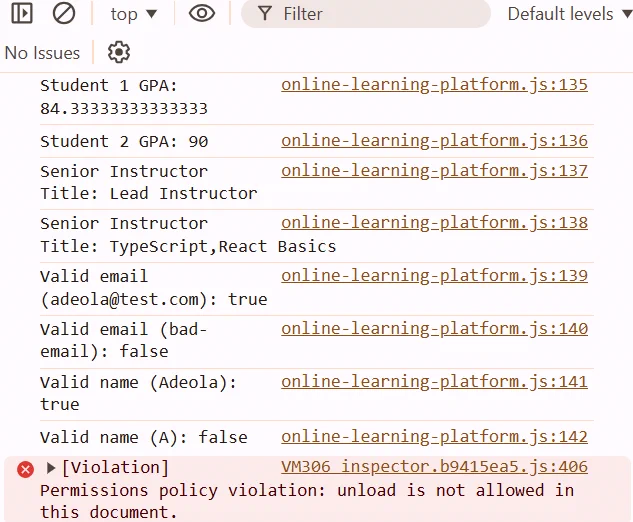Select the '(adeola@test.com): true' log text

[x=154, y=300]
